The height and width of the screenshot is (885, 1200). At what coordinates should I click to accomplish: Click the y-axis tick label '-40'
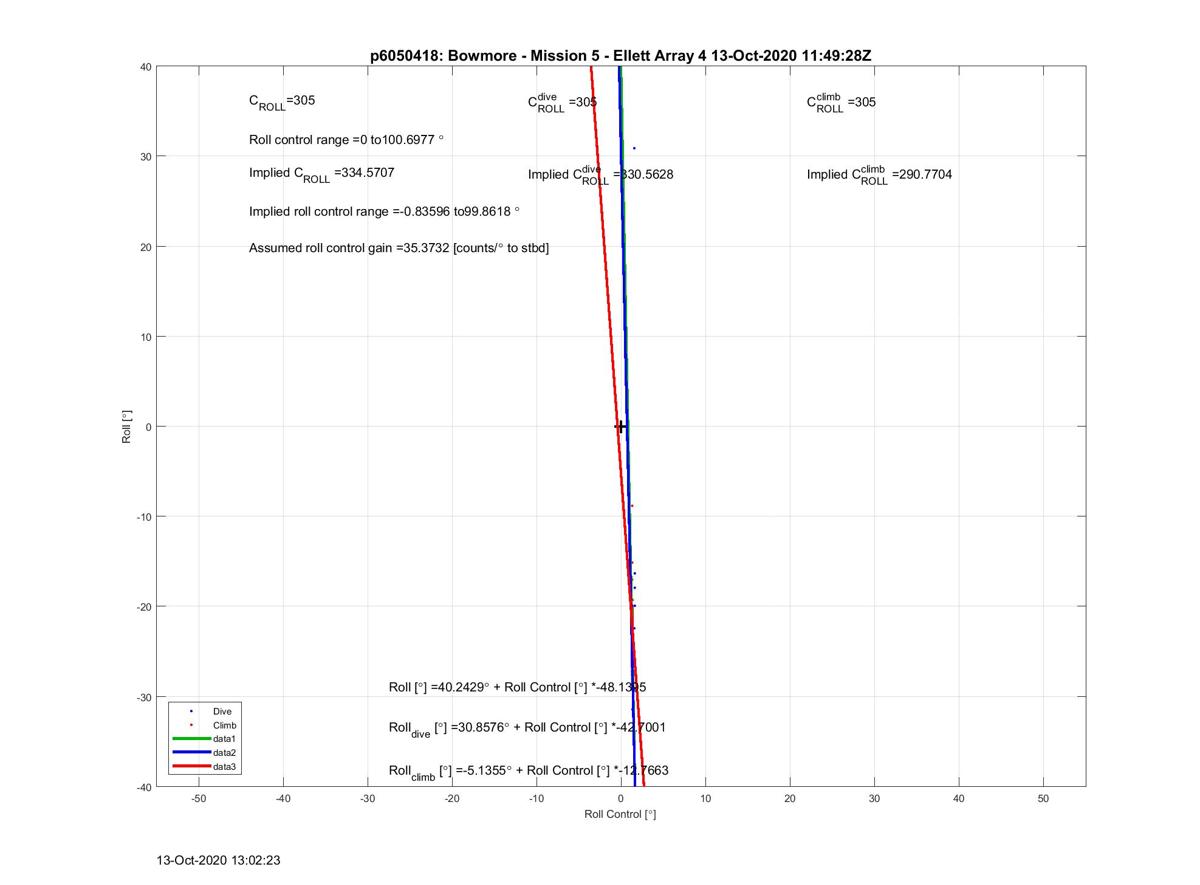pyautogui.click(x=143, y=787)
